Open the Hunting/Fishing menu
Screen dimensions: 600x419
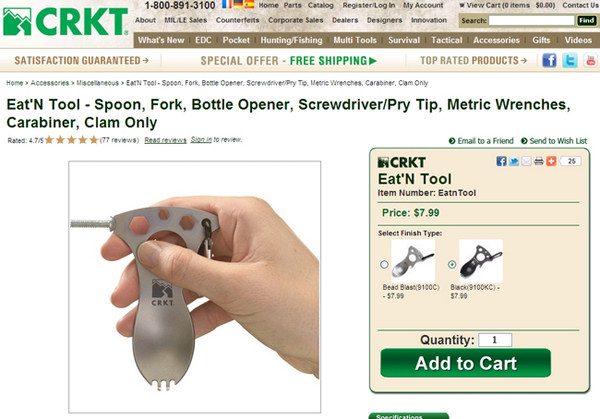pyautogui.click(x=291, y=40)
